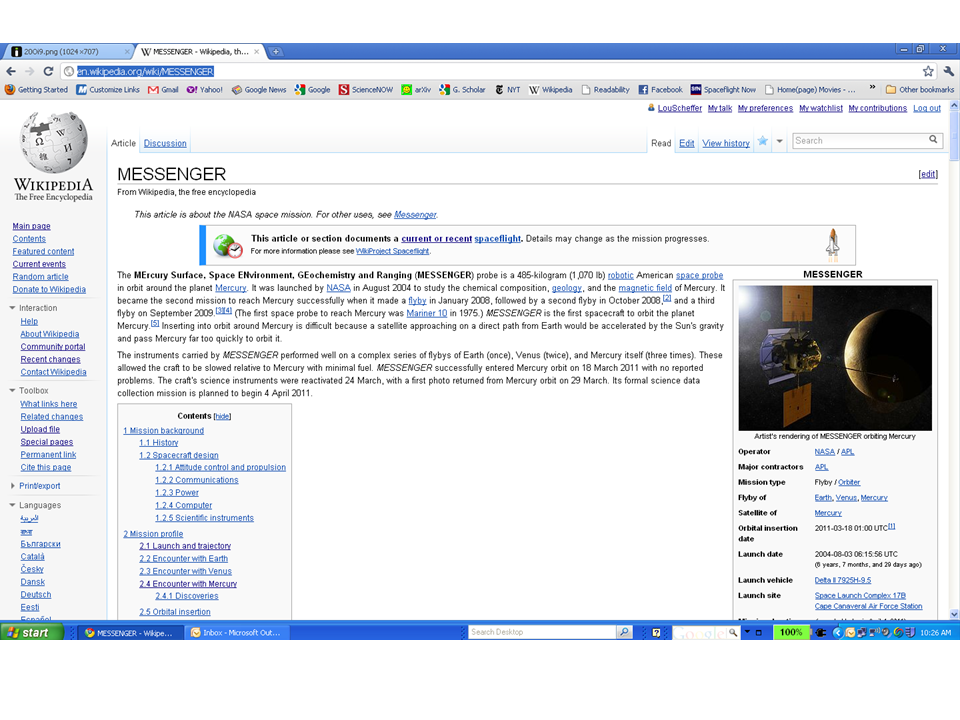Open the Readability bookmark
960x720 pixels.
point(606,89)
